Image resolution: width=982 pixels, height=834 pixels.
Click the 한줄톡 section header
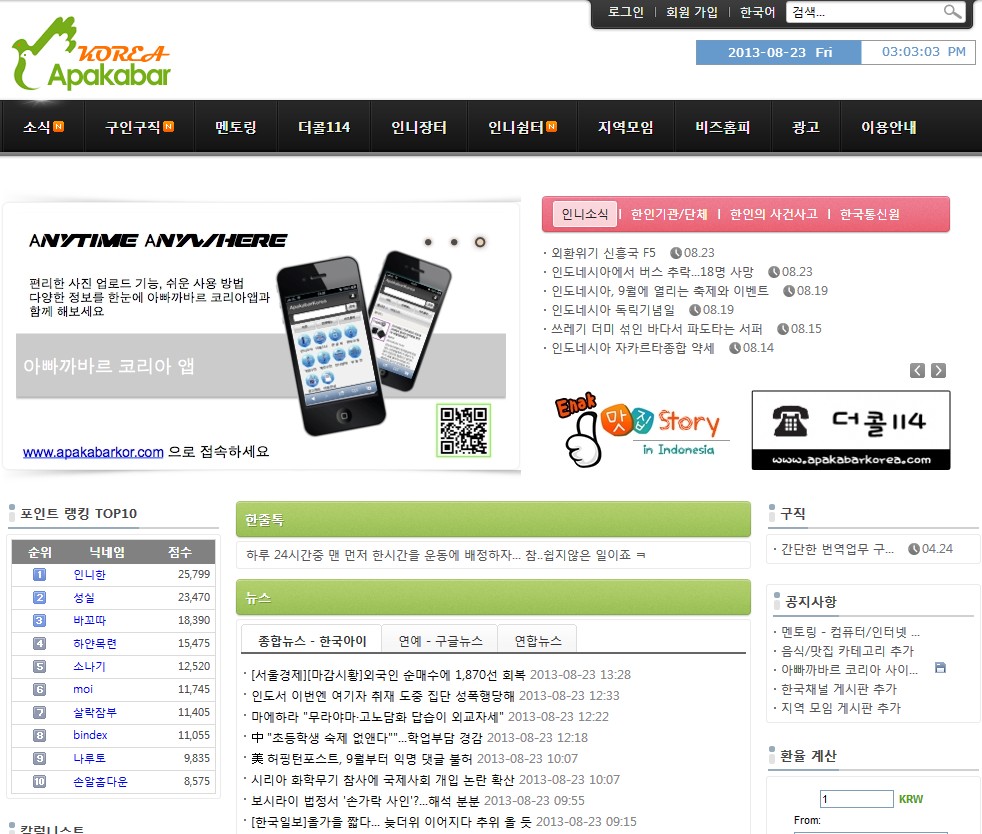493,519
